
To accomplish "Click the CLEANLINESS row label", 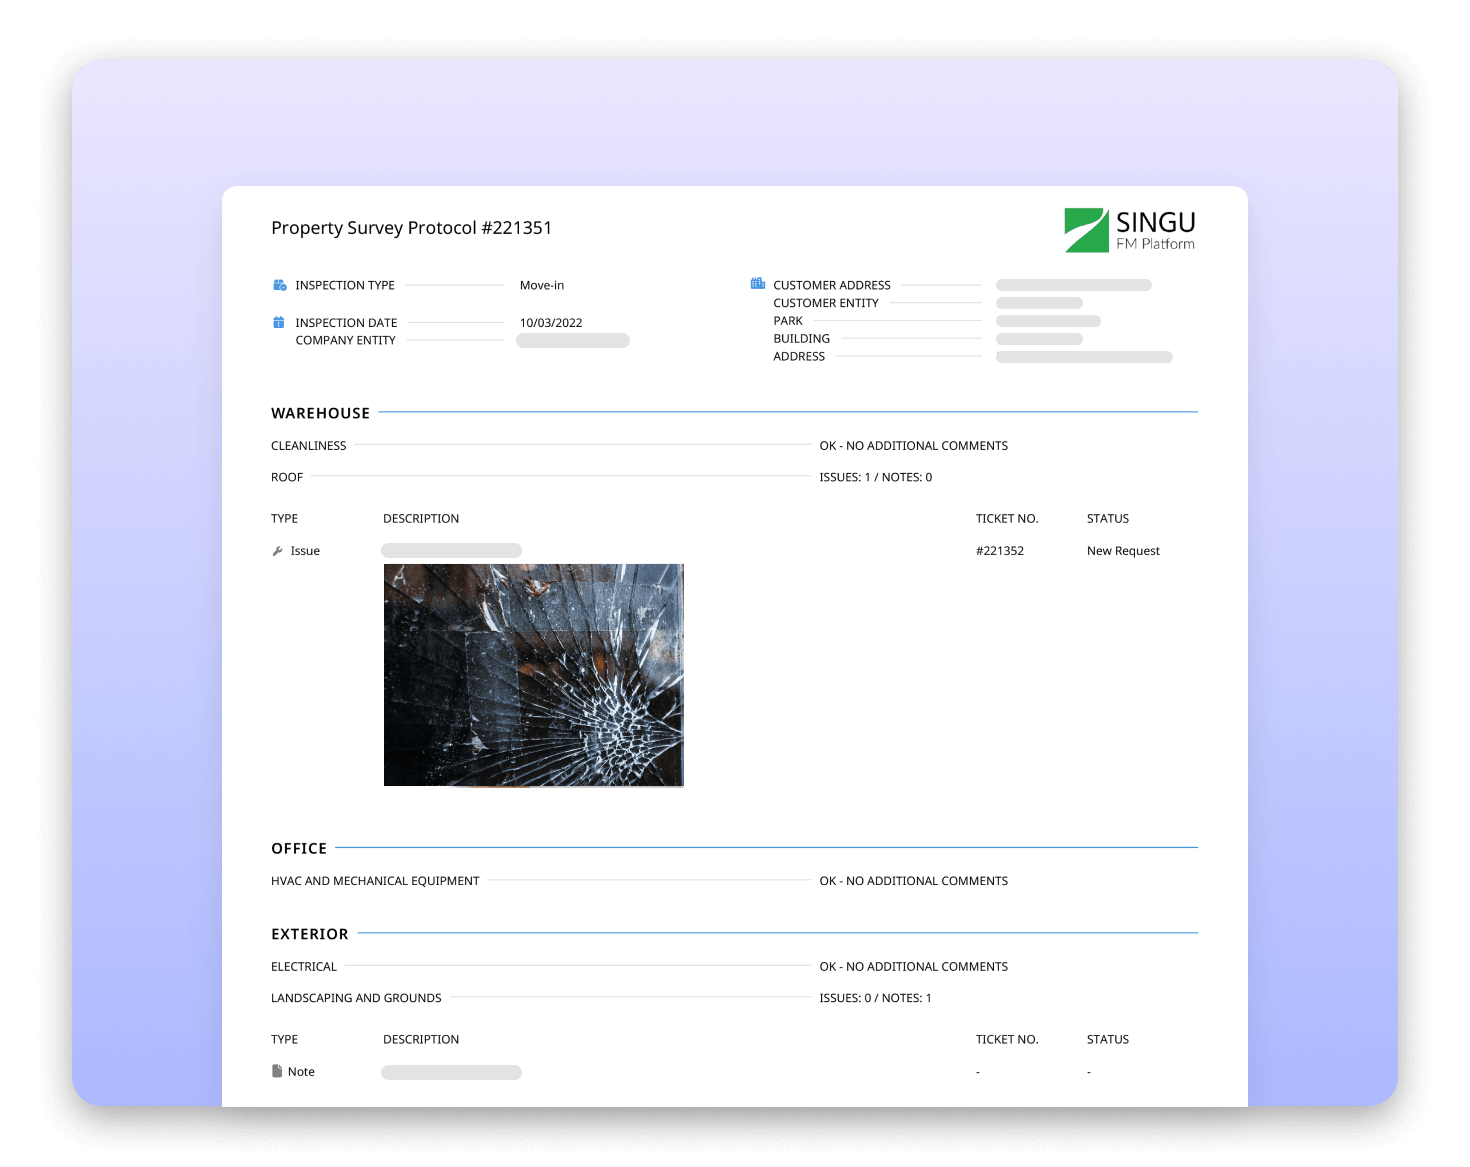I will pos(309,446).
